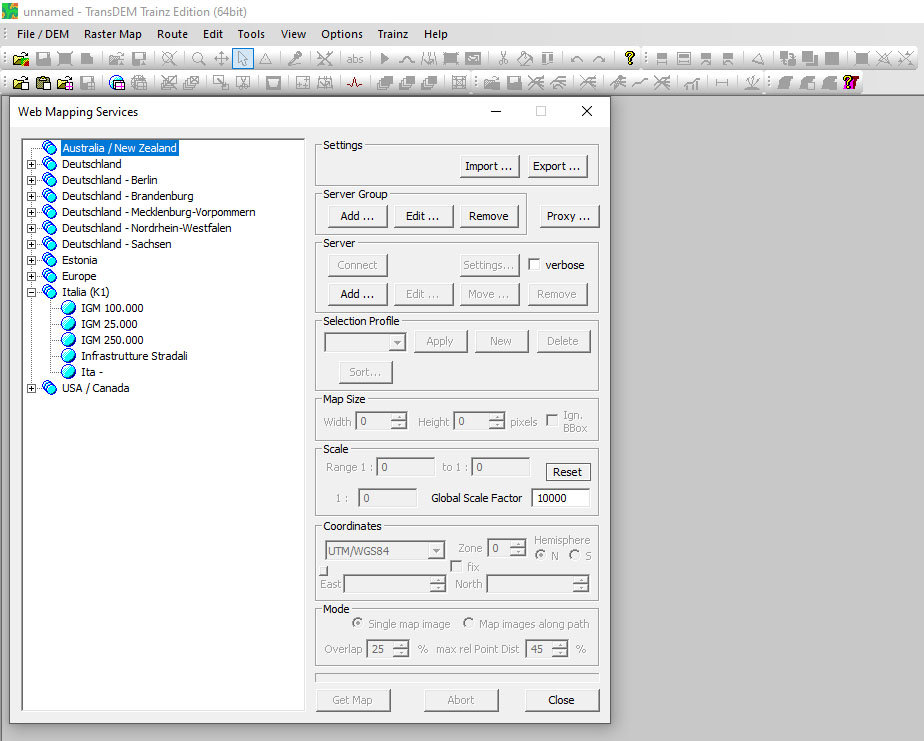Viewport: 924px width, 741px height.
Task: Select the Infrastrutture Stradali server entry
Action: (134, 356)
